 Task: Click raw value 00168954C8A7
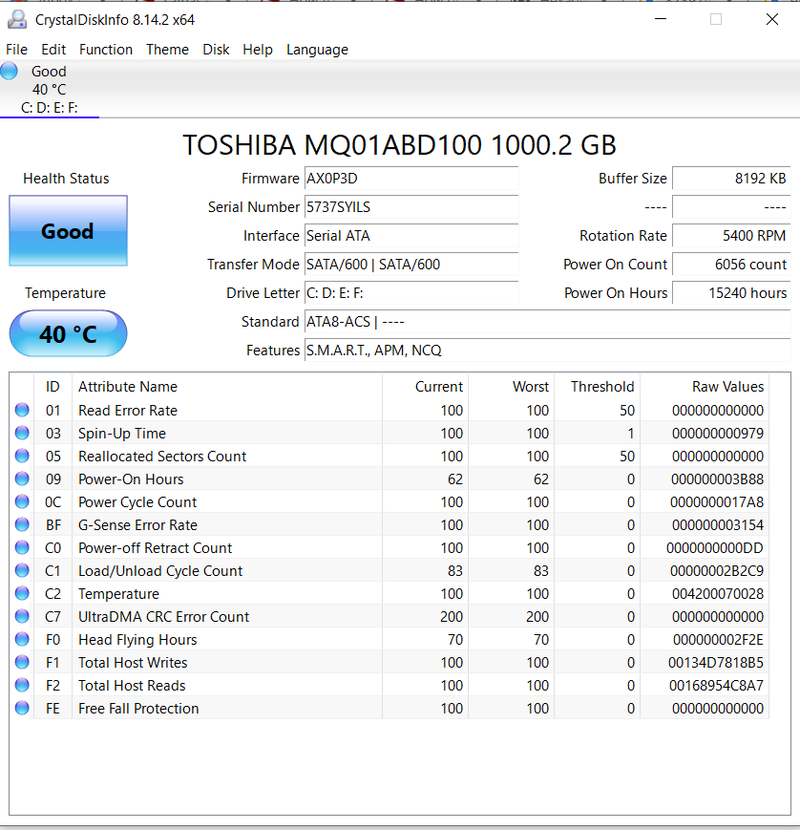click(716, 685)
